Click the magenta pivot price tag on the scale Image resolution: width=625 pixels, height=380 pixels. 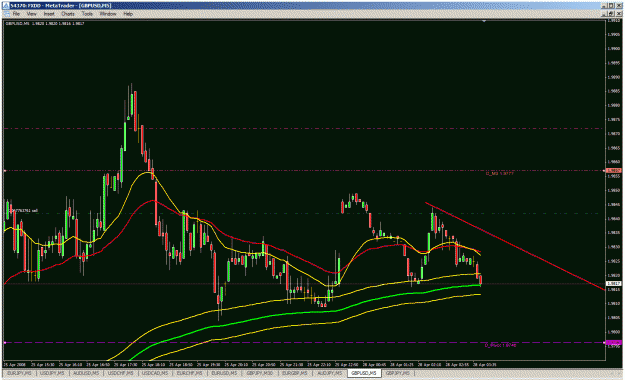(613, 343)
